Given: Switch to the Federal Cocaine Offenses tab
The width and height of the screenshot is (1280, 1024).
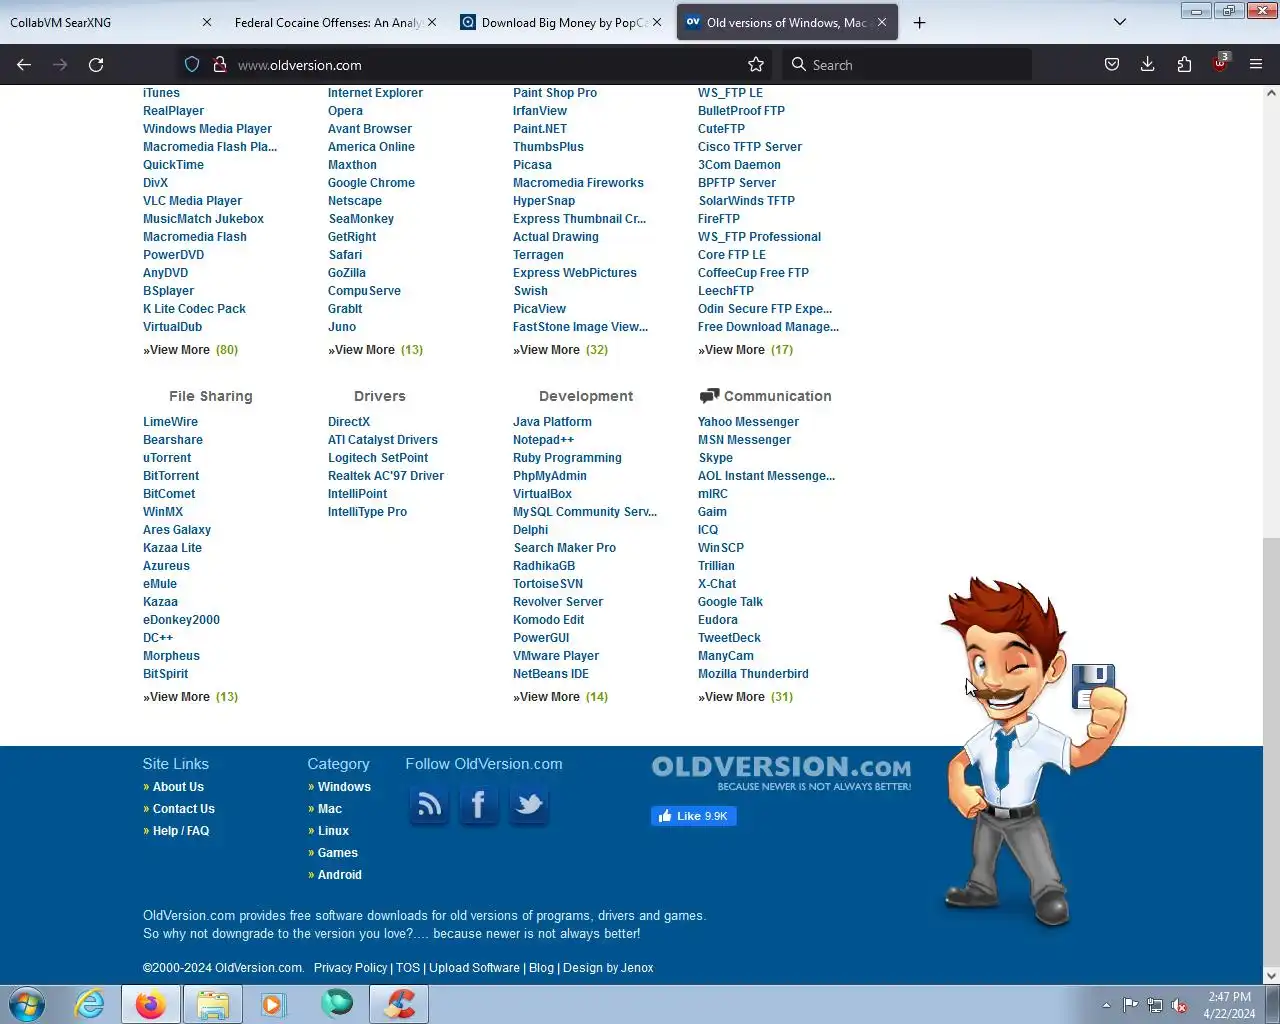Looking at the screenshot, I should [x=328, y=22].
